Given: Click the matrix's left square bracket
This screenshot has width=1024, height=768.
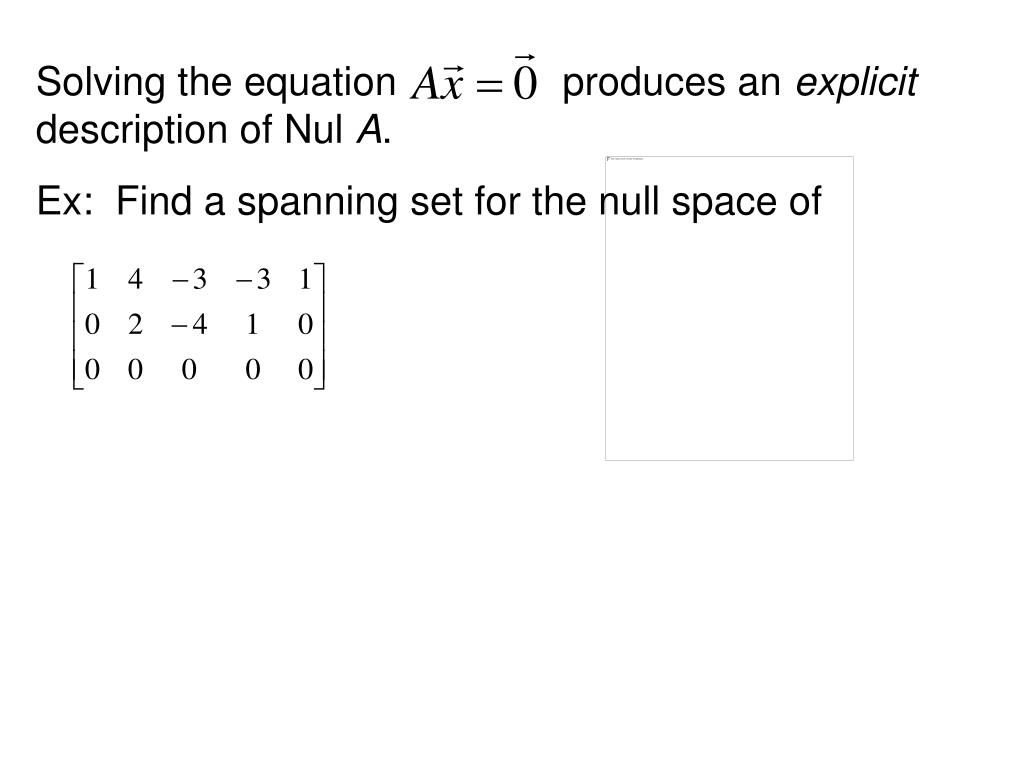Looking at the screenshot, I should pos(77,326).
